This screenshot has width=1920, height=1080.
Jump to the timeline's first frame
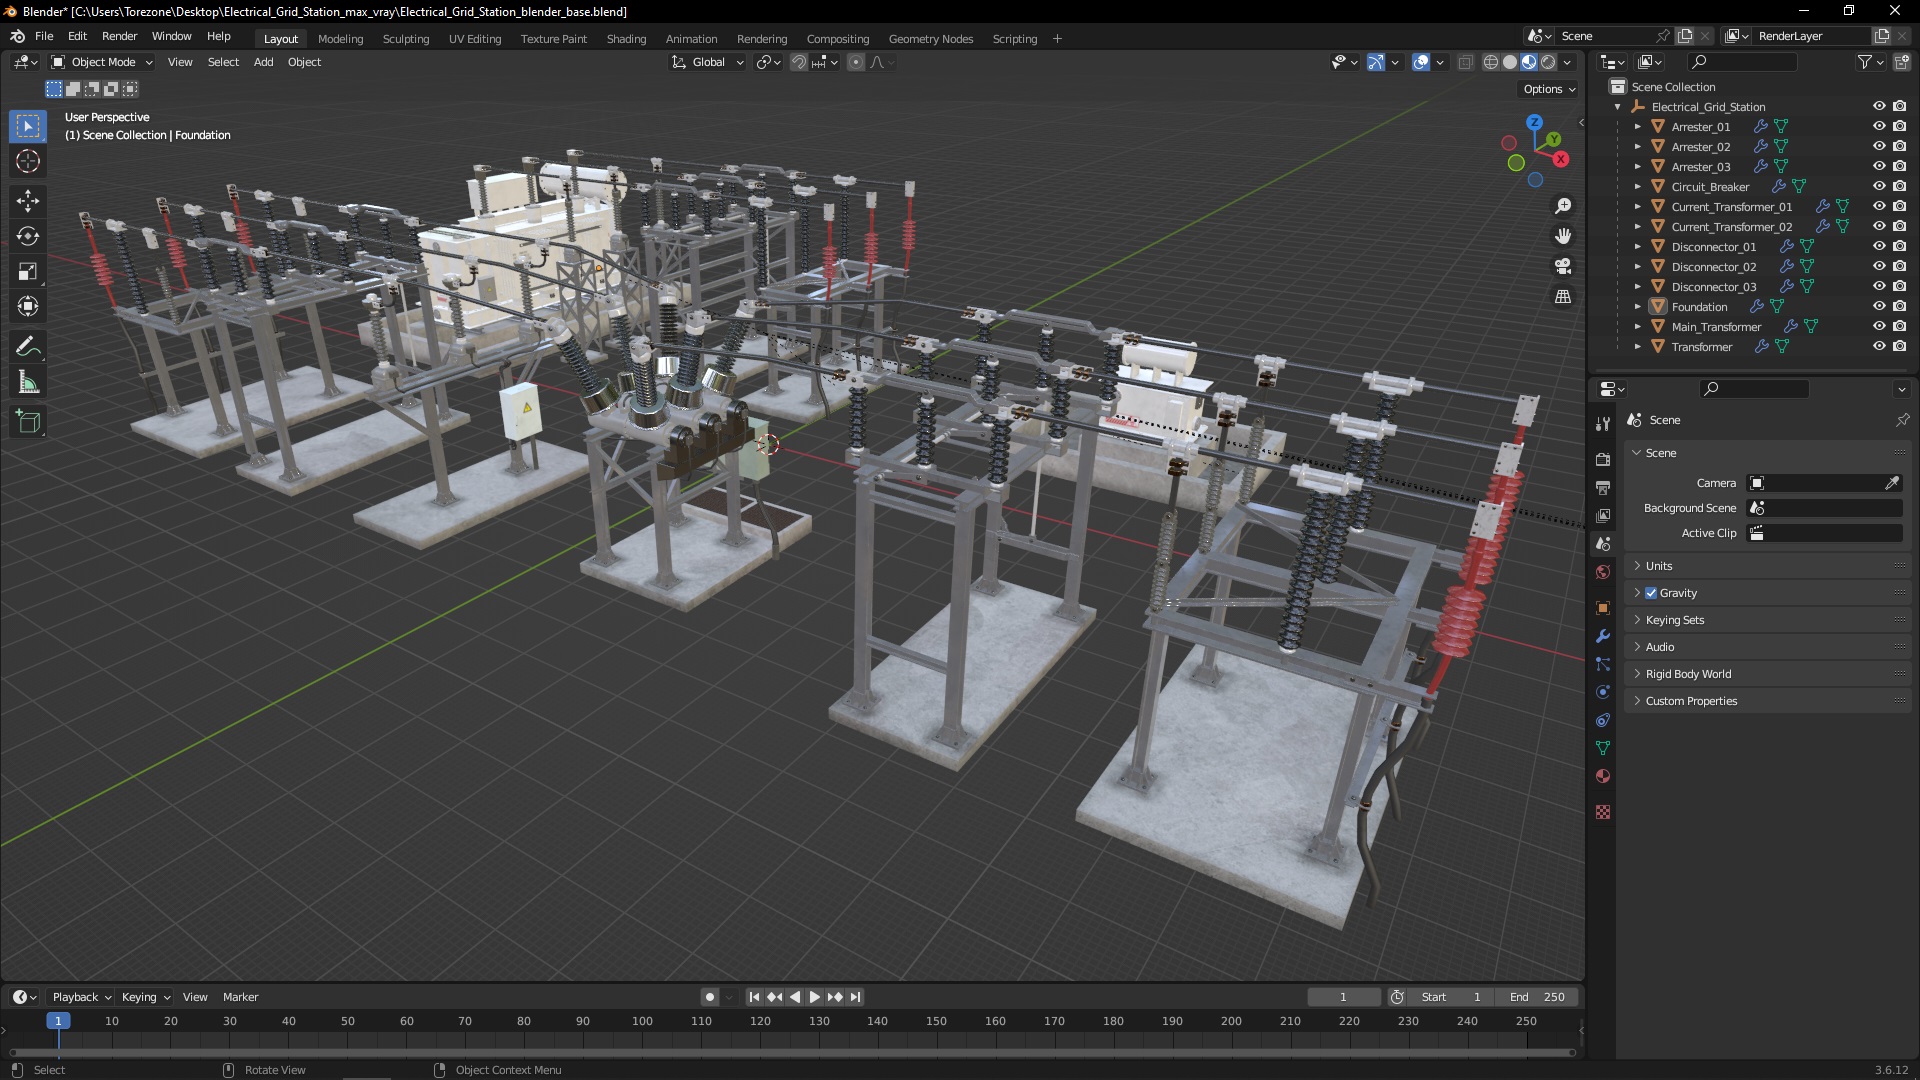pyautogui.click(x=754, y=997)
